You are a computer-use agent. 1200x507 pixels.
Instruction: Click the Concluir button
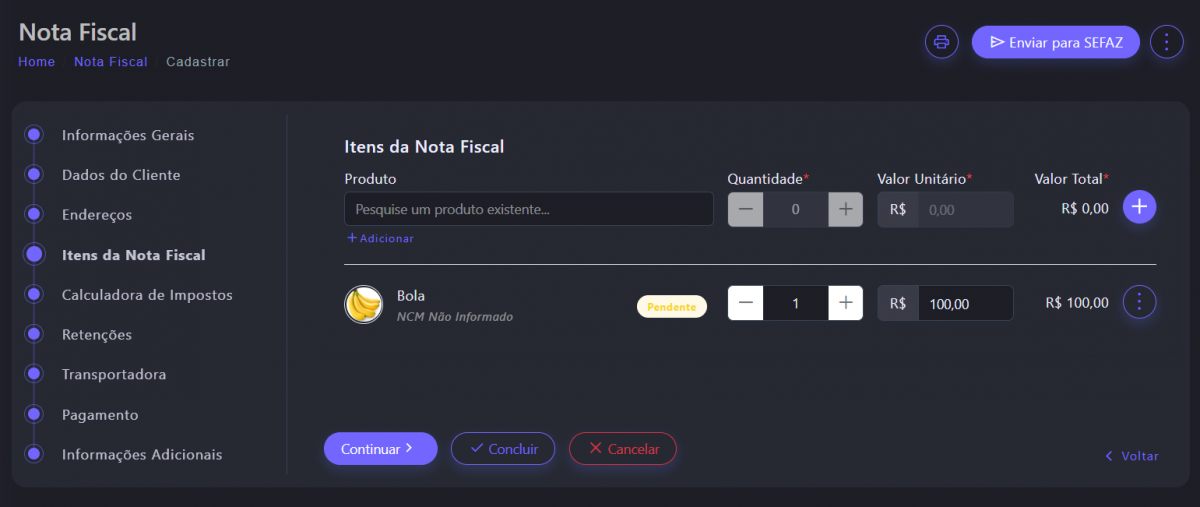(x=504, y=449)
